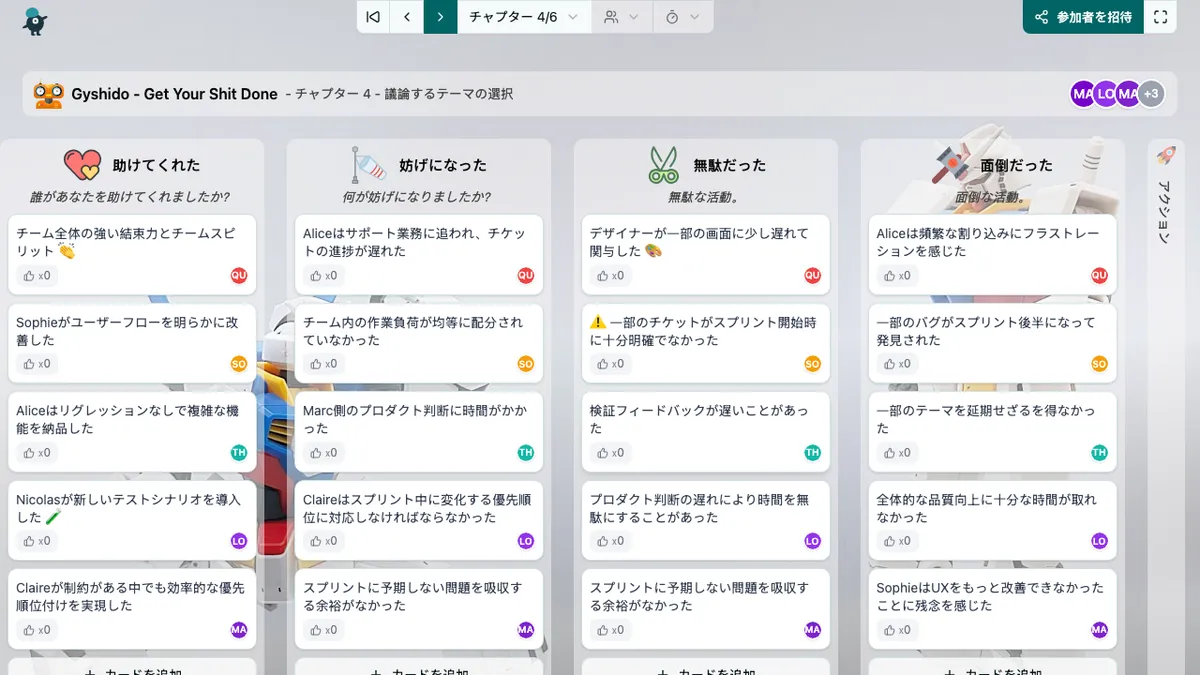
Task: Show the +3 additional participants
Action: click(1151, 94)
